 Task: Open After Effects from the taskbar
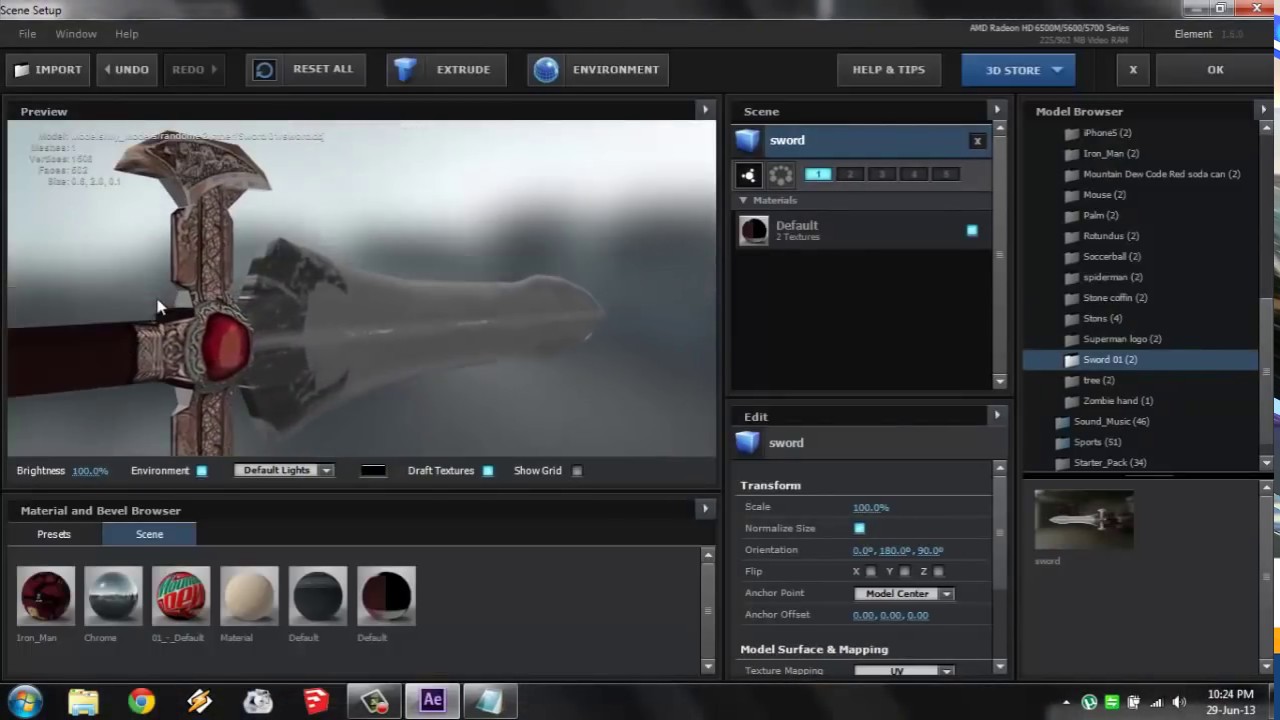coord(432,701)
